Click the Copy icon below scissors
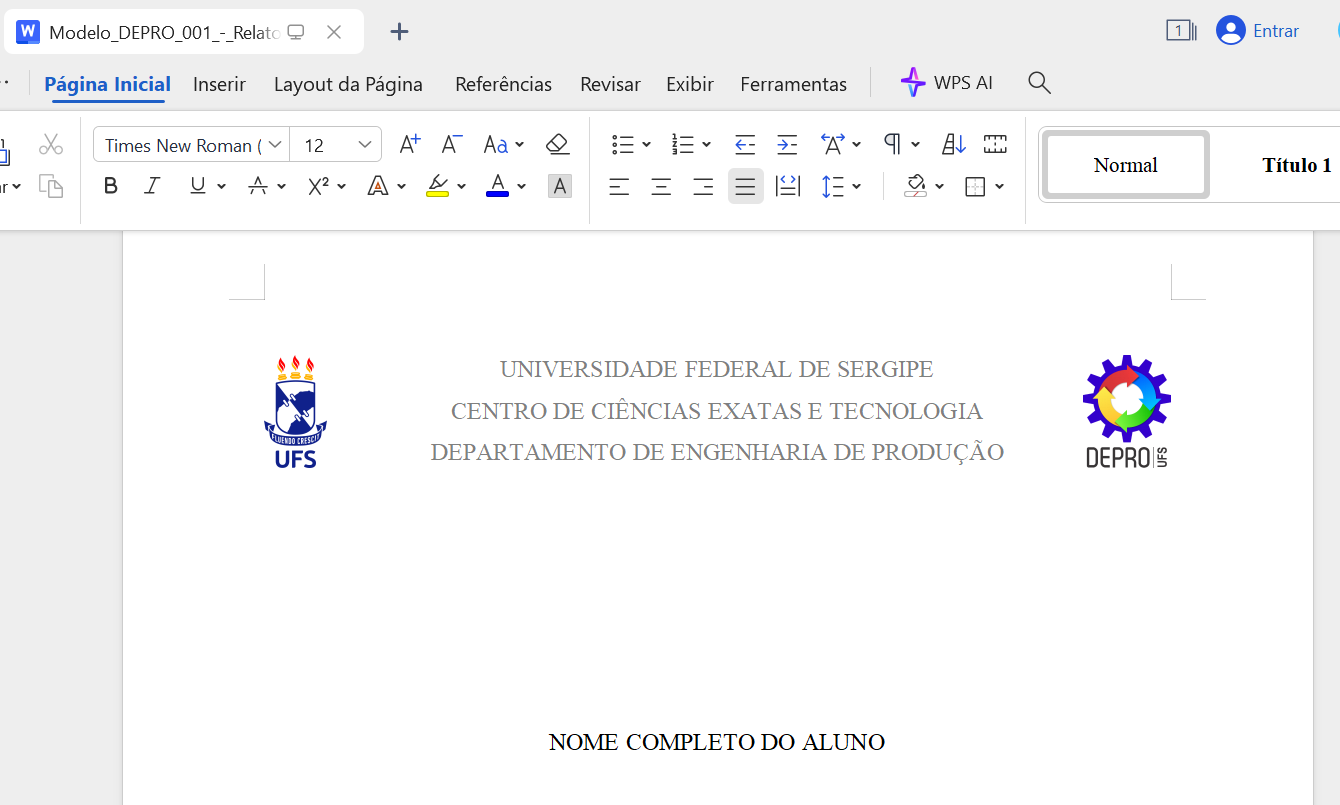 click(51, 186)
